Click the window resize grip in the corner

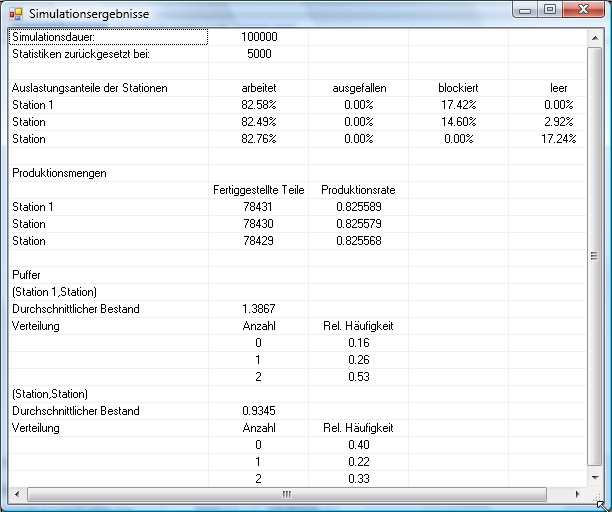[600, 502]
